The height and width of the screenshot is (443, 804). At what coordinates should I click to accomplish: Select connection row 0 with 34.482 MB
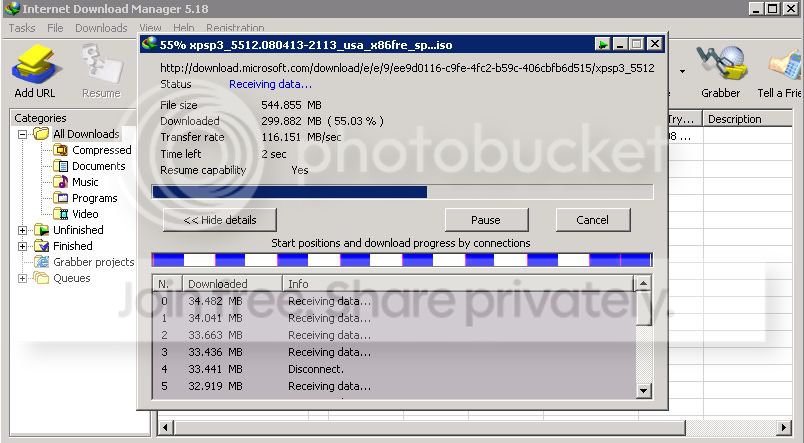pos(394,301)
